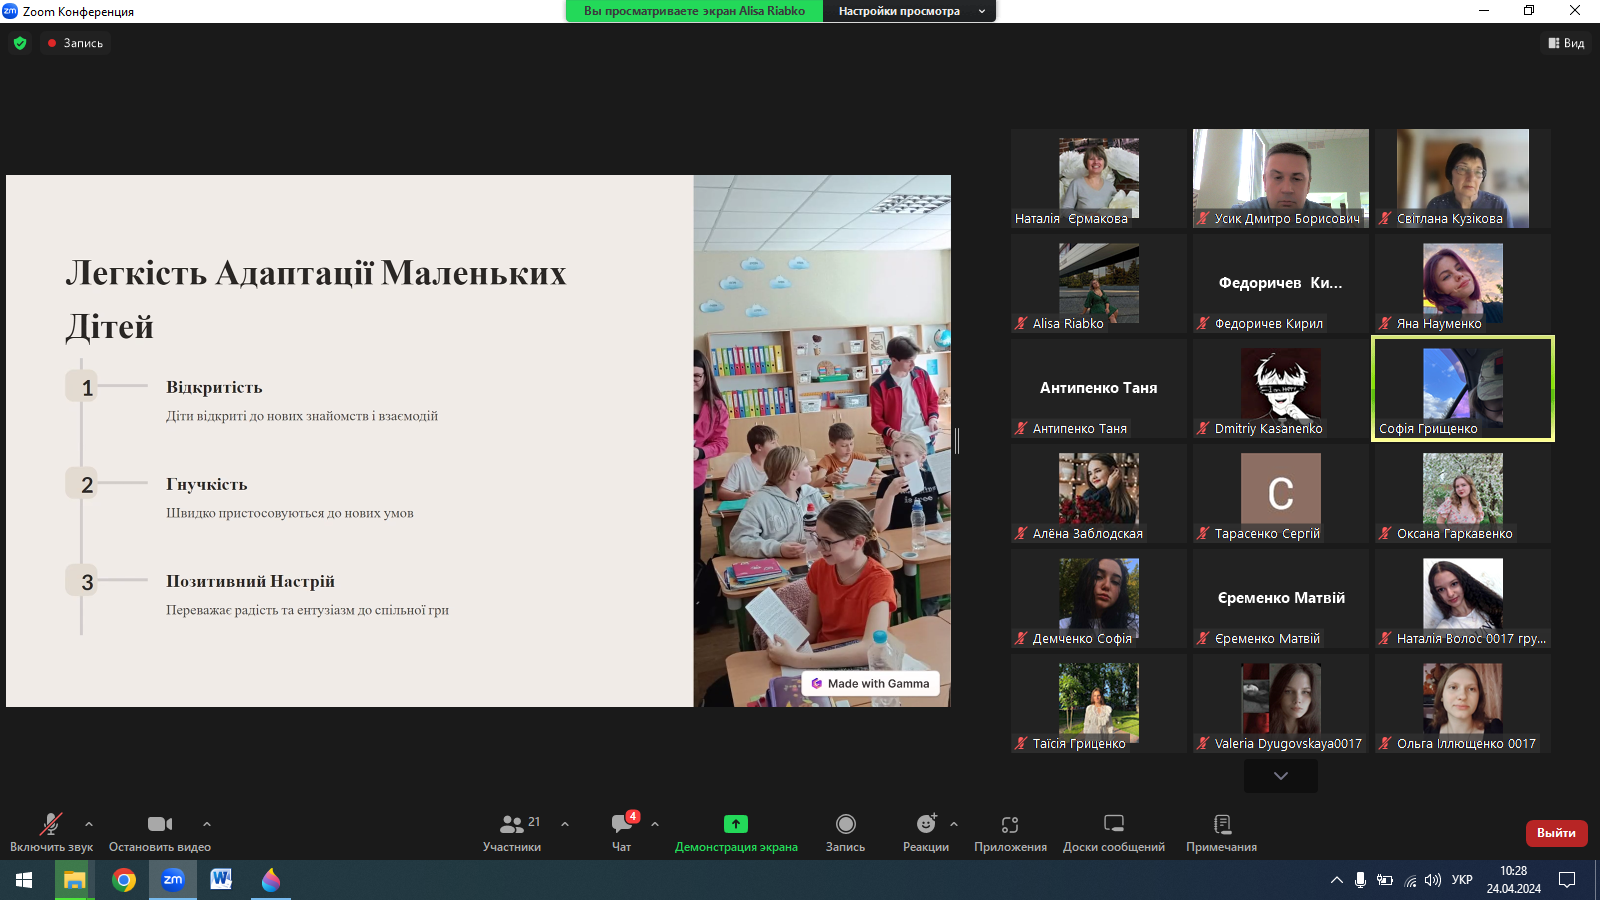The height and width of the screenshot is (900, 1600).
Task: Unmute the microphone
Action: pos(51,832)
